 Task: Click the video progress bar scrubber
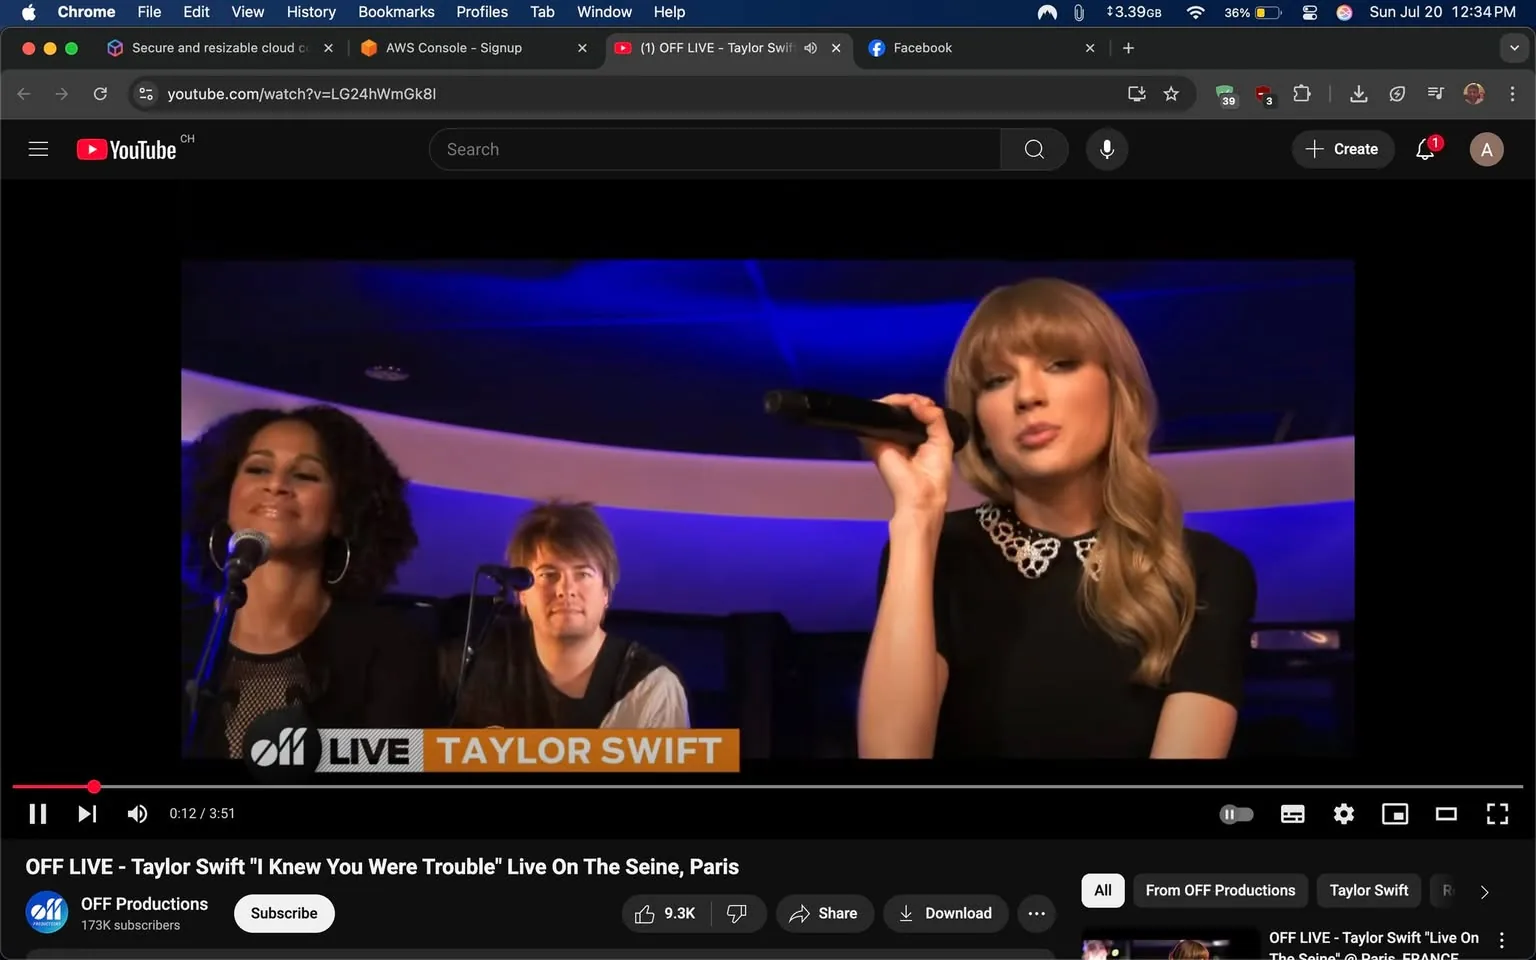[94, 787]
